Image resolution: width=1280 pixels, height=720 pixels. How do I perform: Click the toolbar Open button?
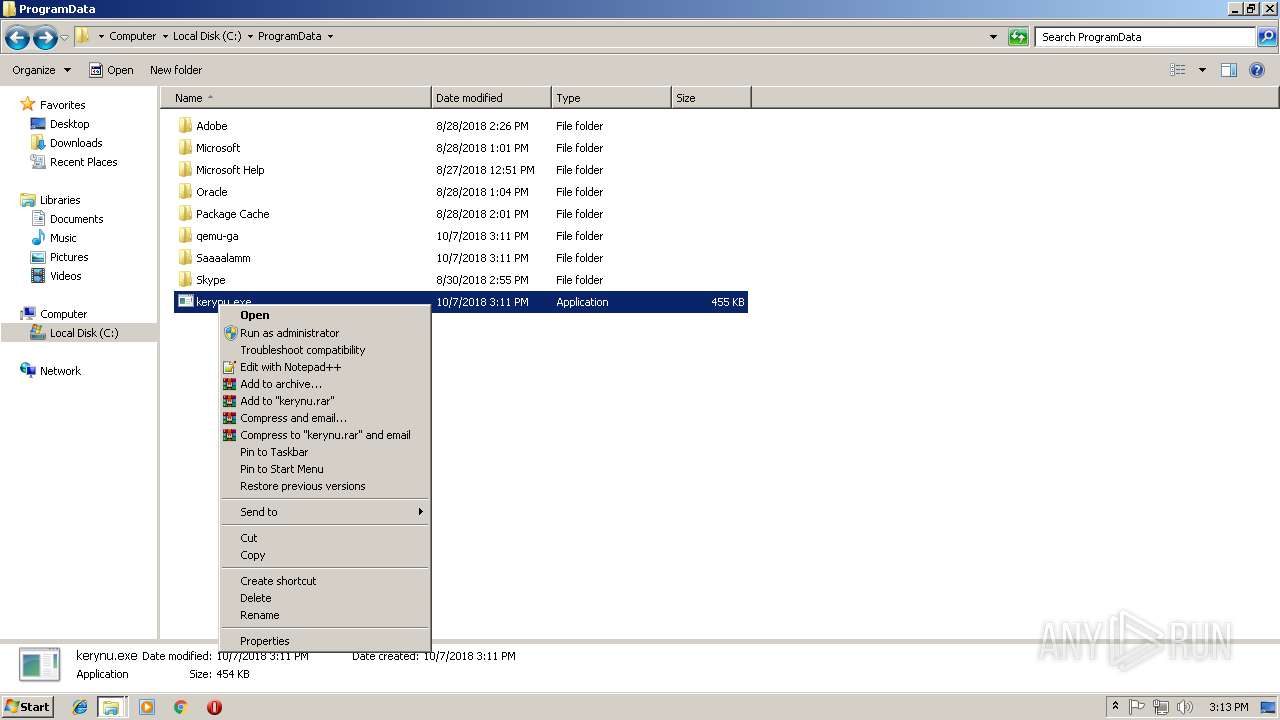pos(111,70)
